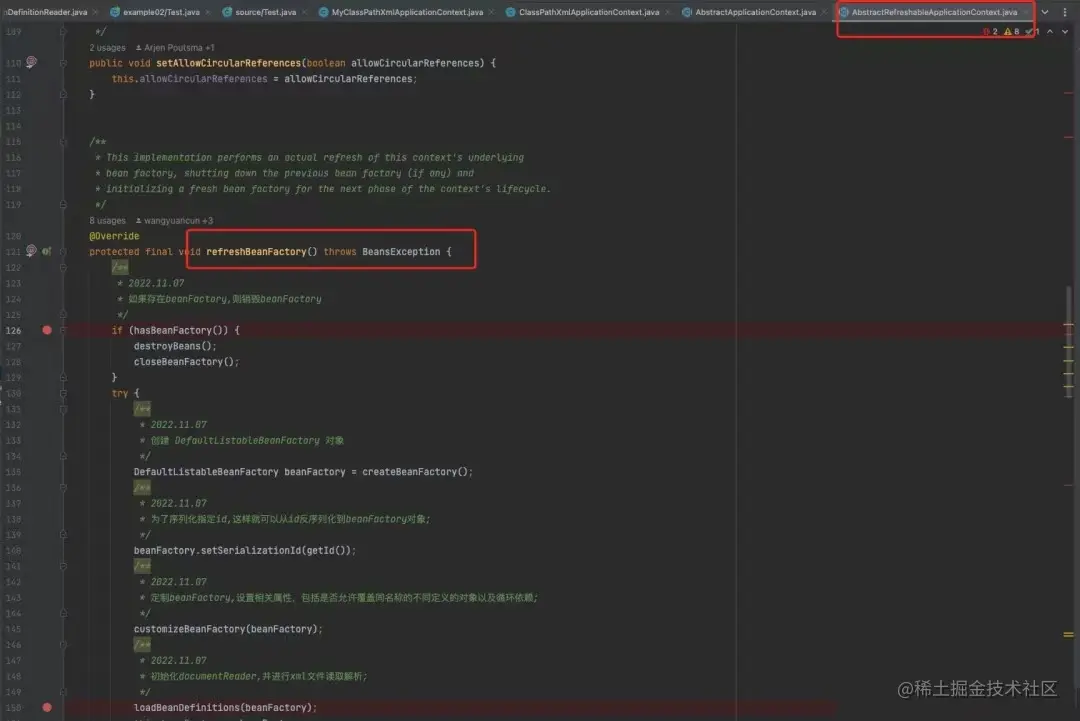This screenshot has width=1080, height=721.
Task: Click the createBeanFactory() call
Action: (x=415, y=472)
